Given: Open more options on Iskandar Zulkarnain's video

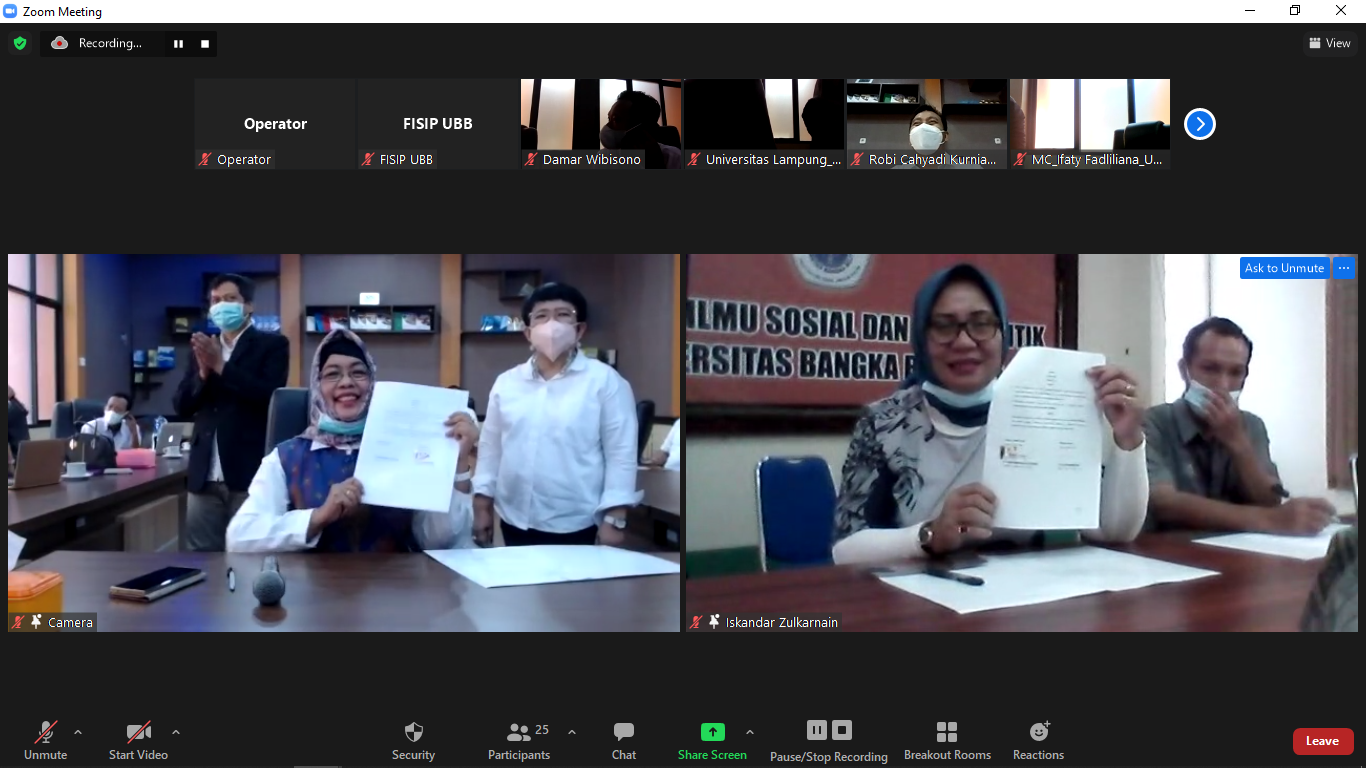Looking at the screenshot, I should click(1344, 268).
